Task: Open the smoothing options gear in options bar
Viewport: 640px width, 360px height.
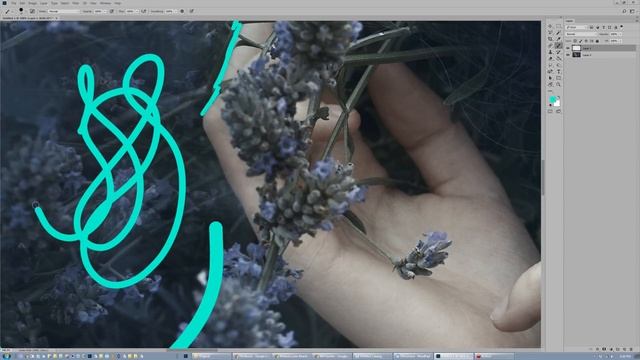Action: [182, 11]
